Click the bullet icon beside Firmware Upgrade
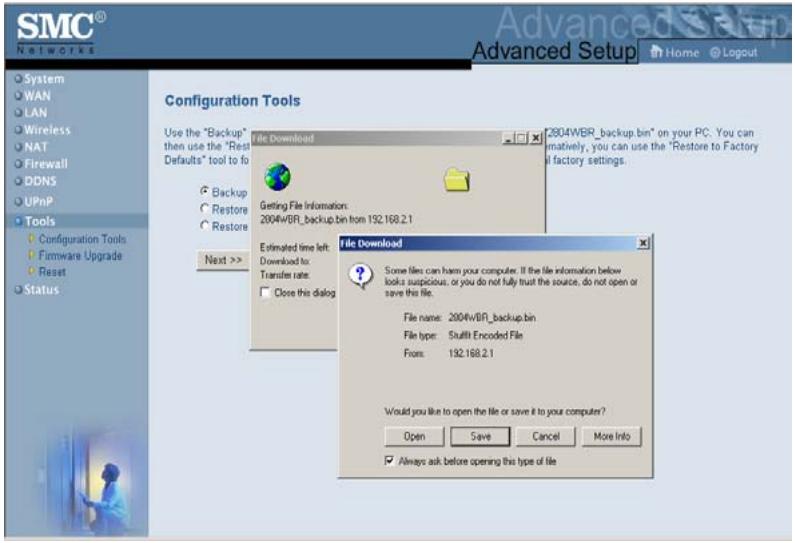This screenshot has height=543, width=795. click(31, 255)
